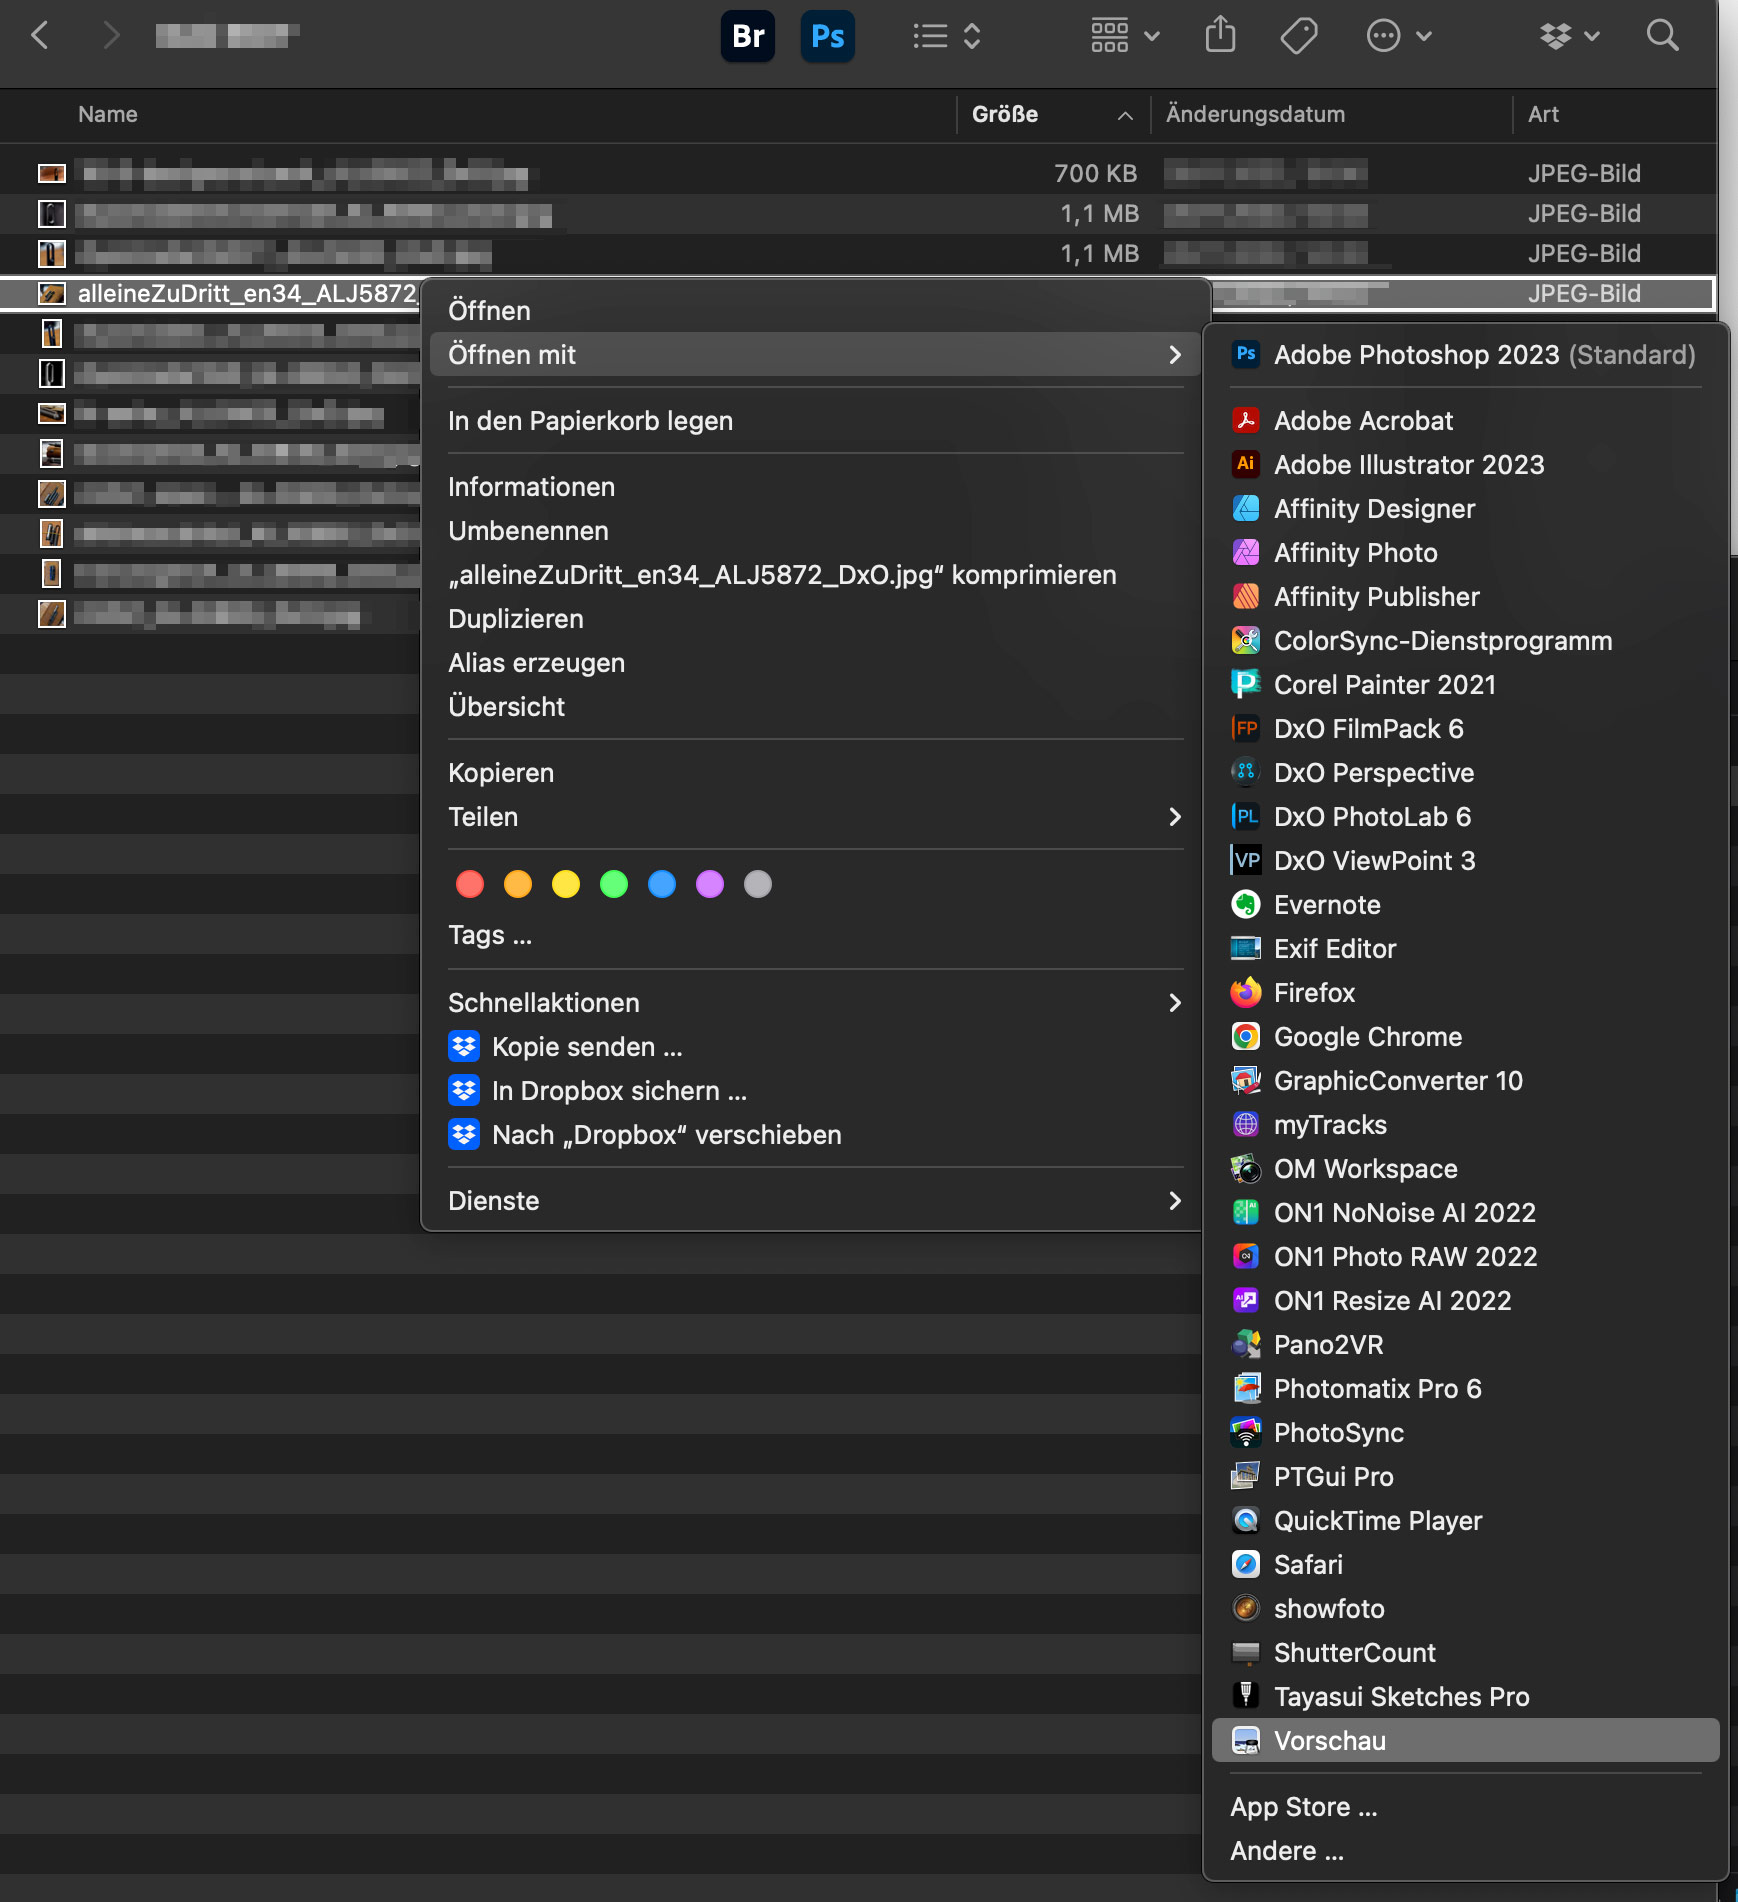1738x1902 pixels.
Task: Open with Affinity Designer
Action: pos(1465,509)
